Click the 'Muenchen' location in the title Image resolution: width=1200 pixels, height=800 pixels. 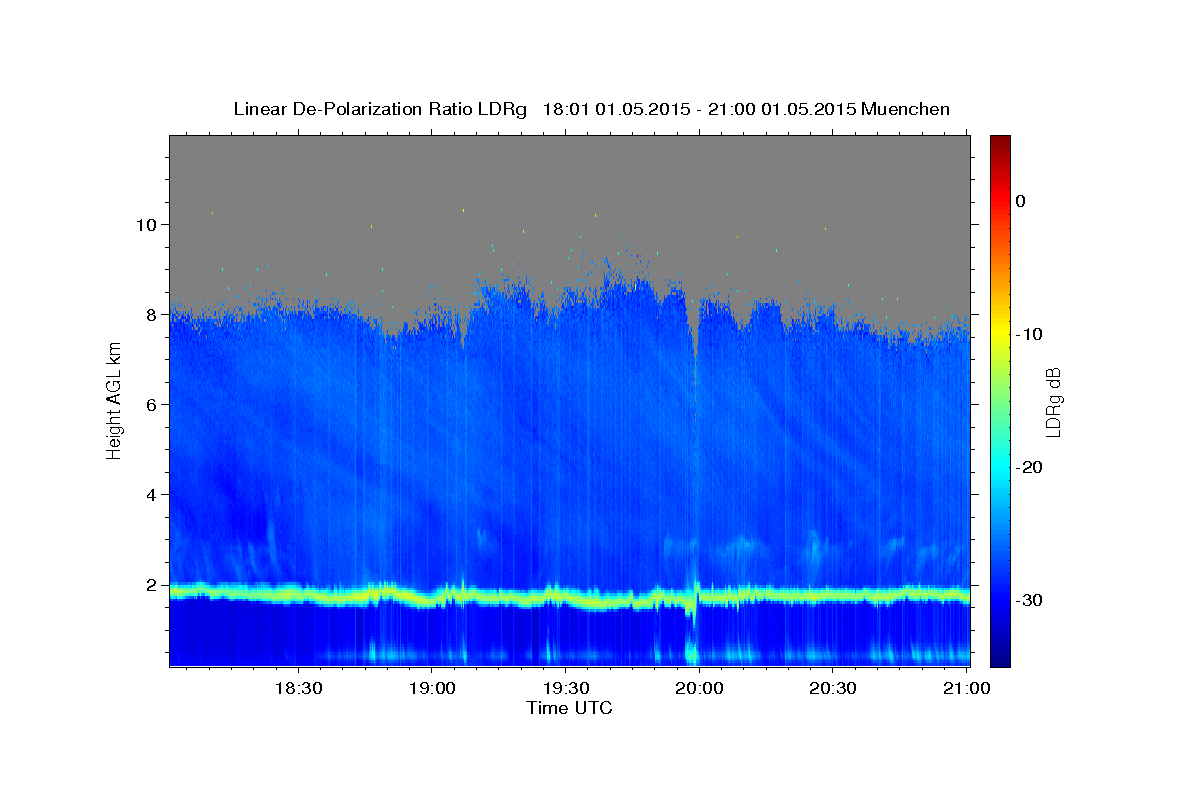point(906,109)
